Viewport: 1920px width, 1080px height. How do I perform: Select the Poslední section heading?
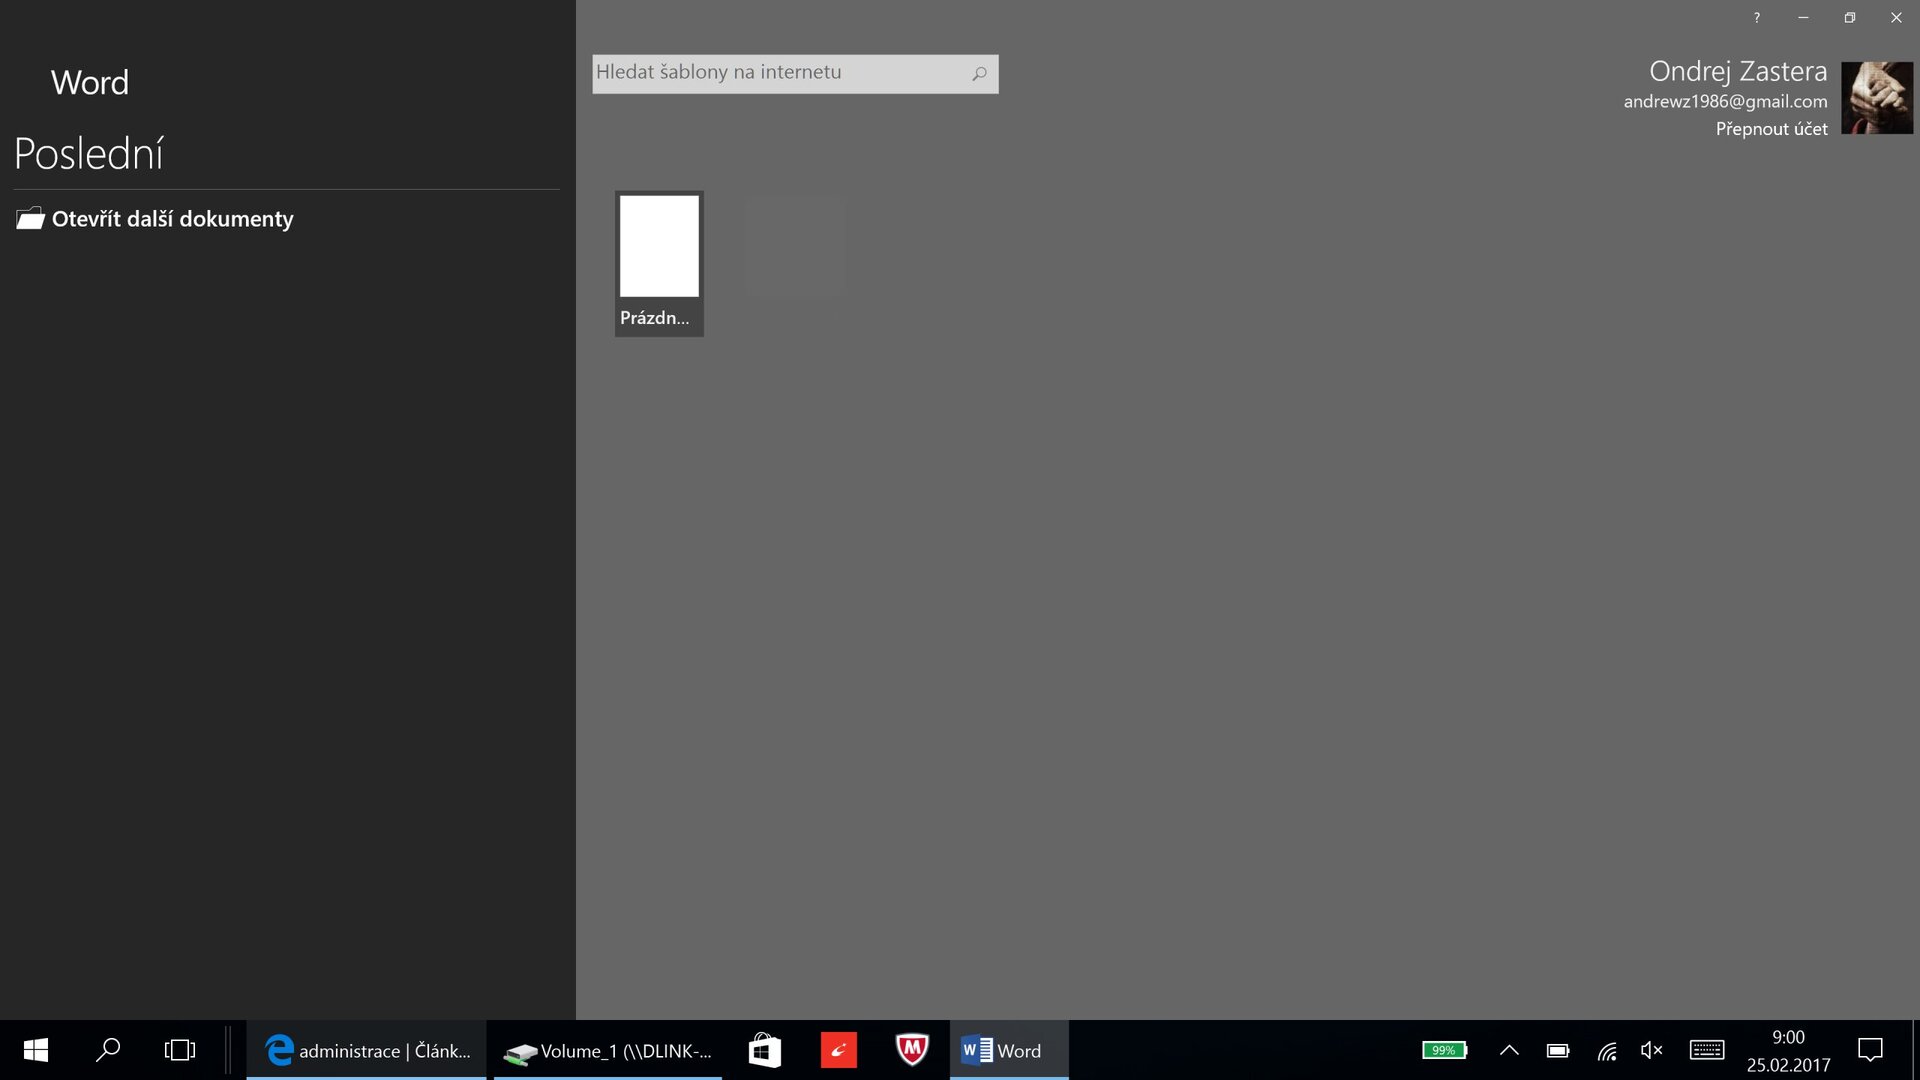pyautogui.click(x=88, y=152)
